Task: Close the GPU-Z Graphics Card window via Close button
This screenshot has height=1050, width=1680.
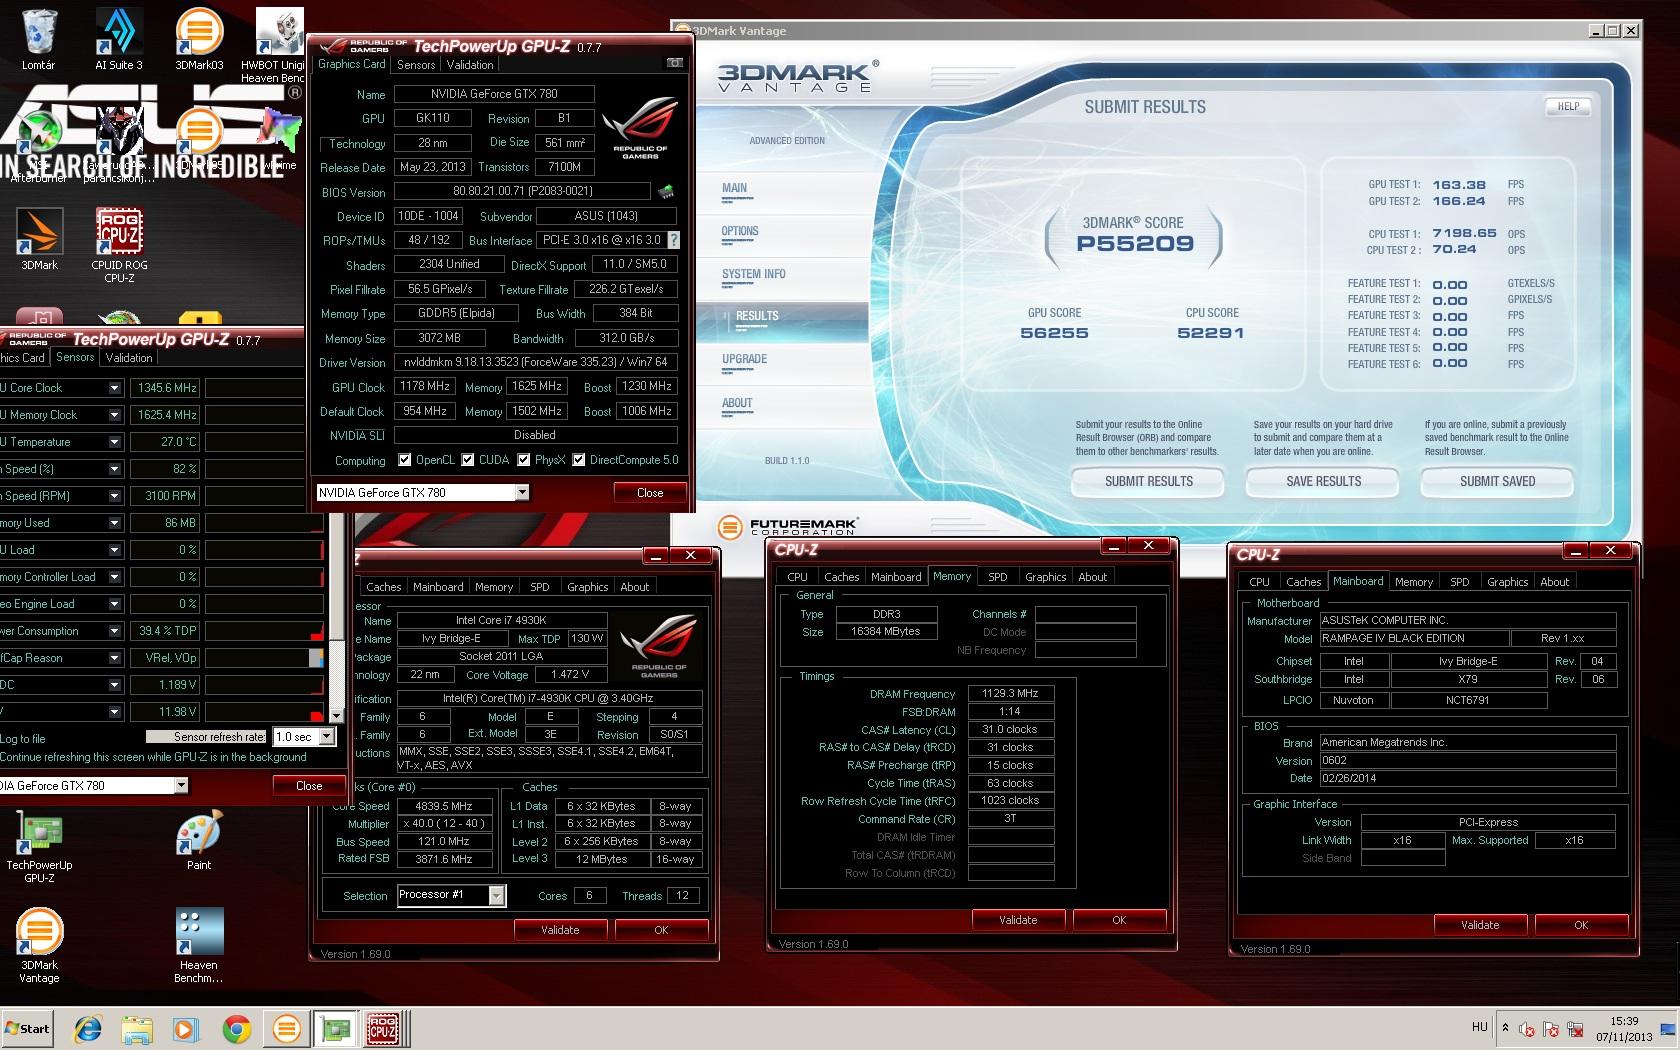Action: click(x=650, y=492)
